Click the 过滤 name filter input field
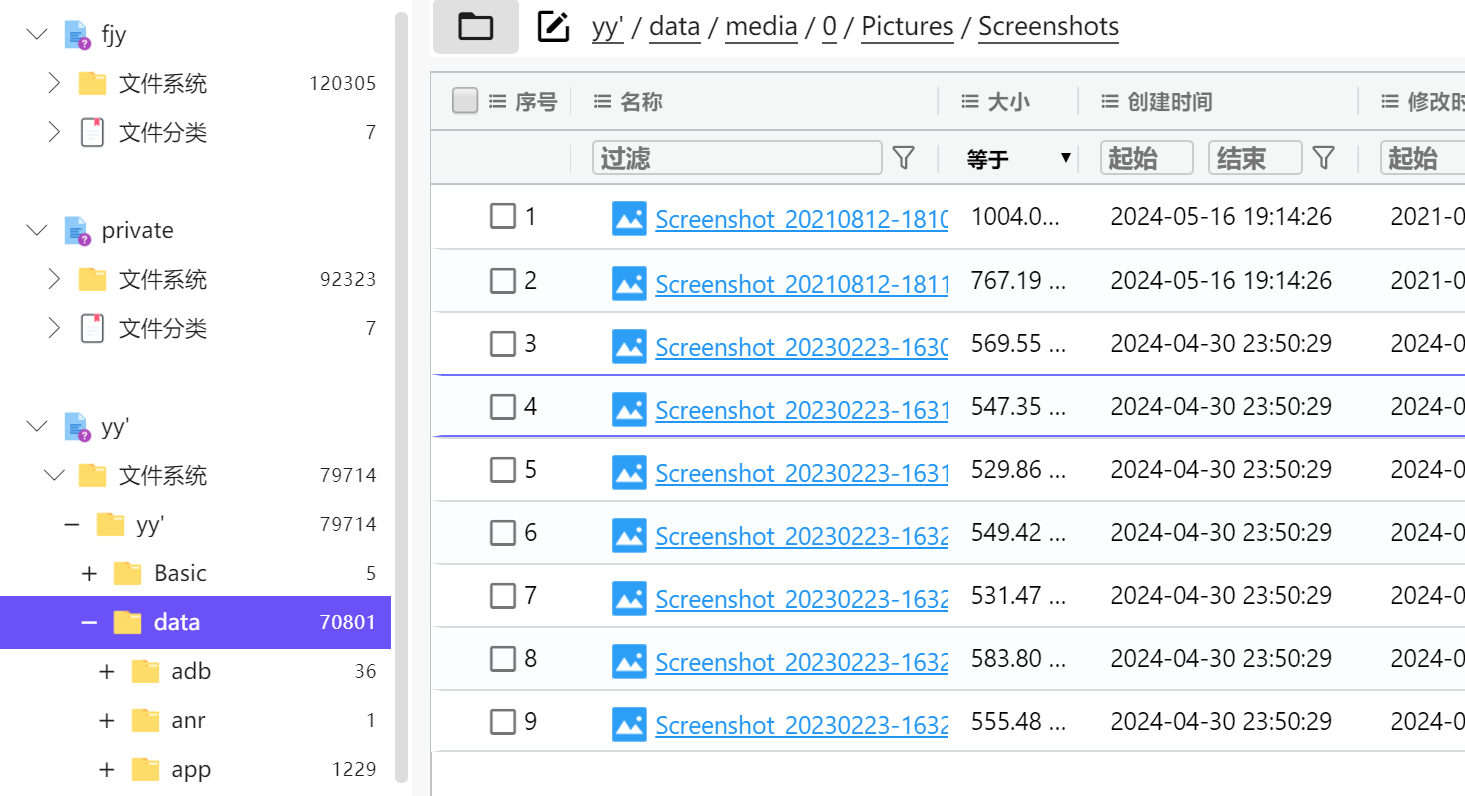Image resolution: width=1465 pixels, height=796 pixels. pyautogui.click(x=737, y=158)
